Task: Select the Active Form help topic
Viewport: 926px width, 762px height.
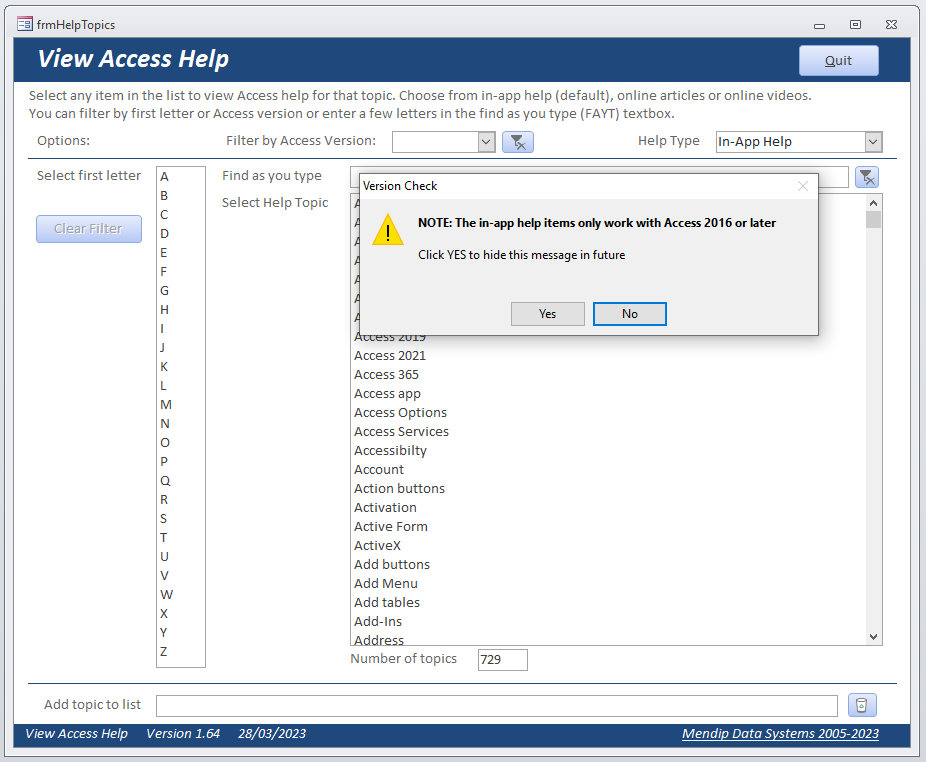Action: click(391, 526)
